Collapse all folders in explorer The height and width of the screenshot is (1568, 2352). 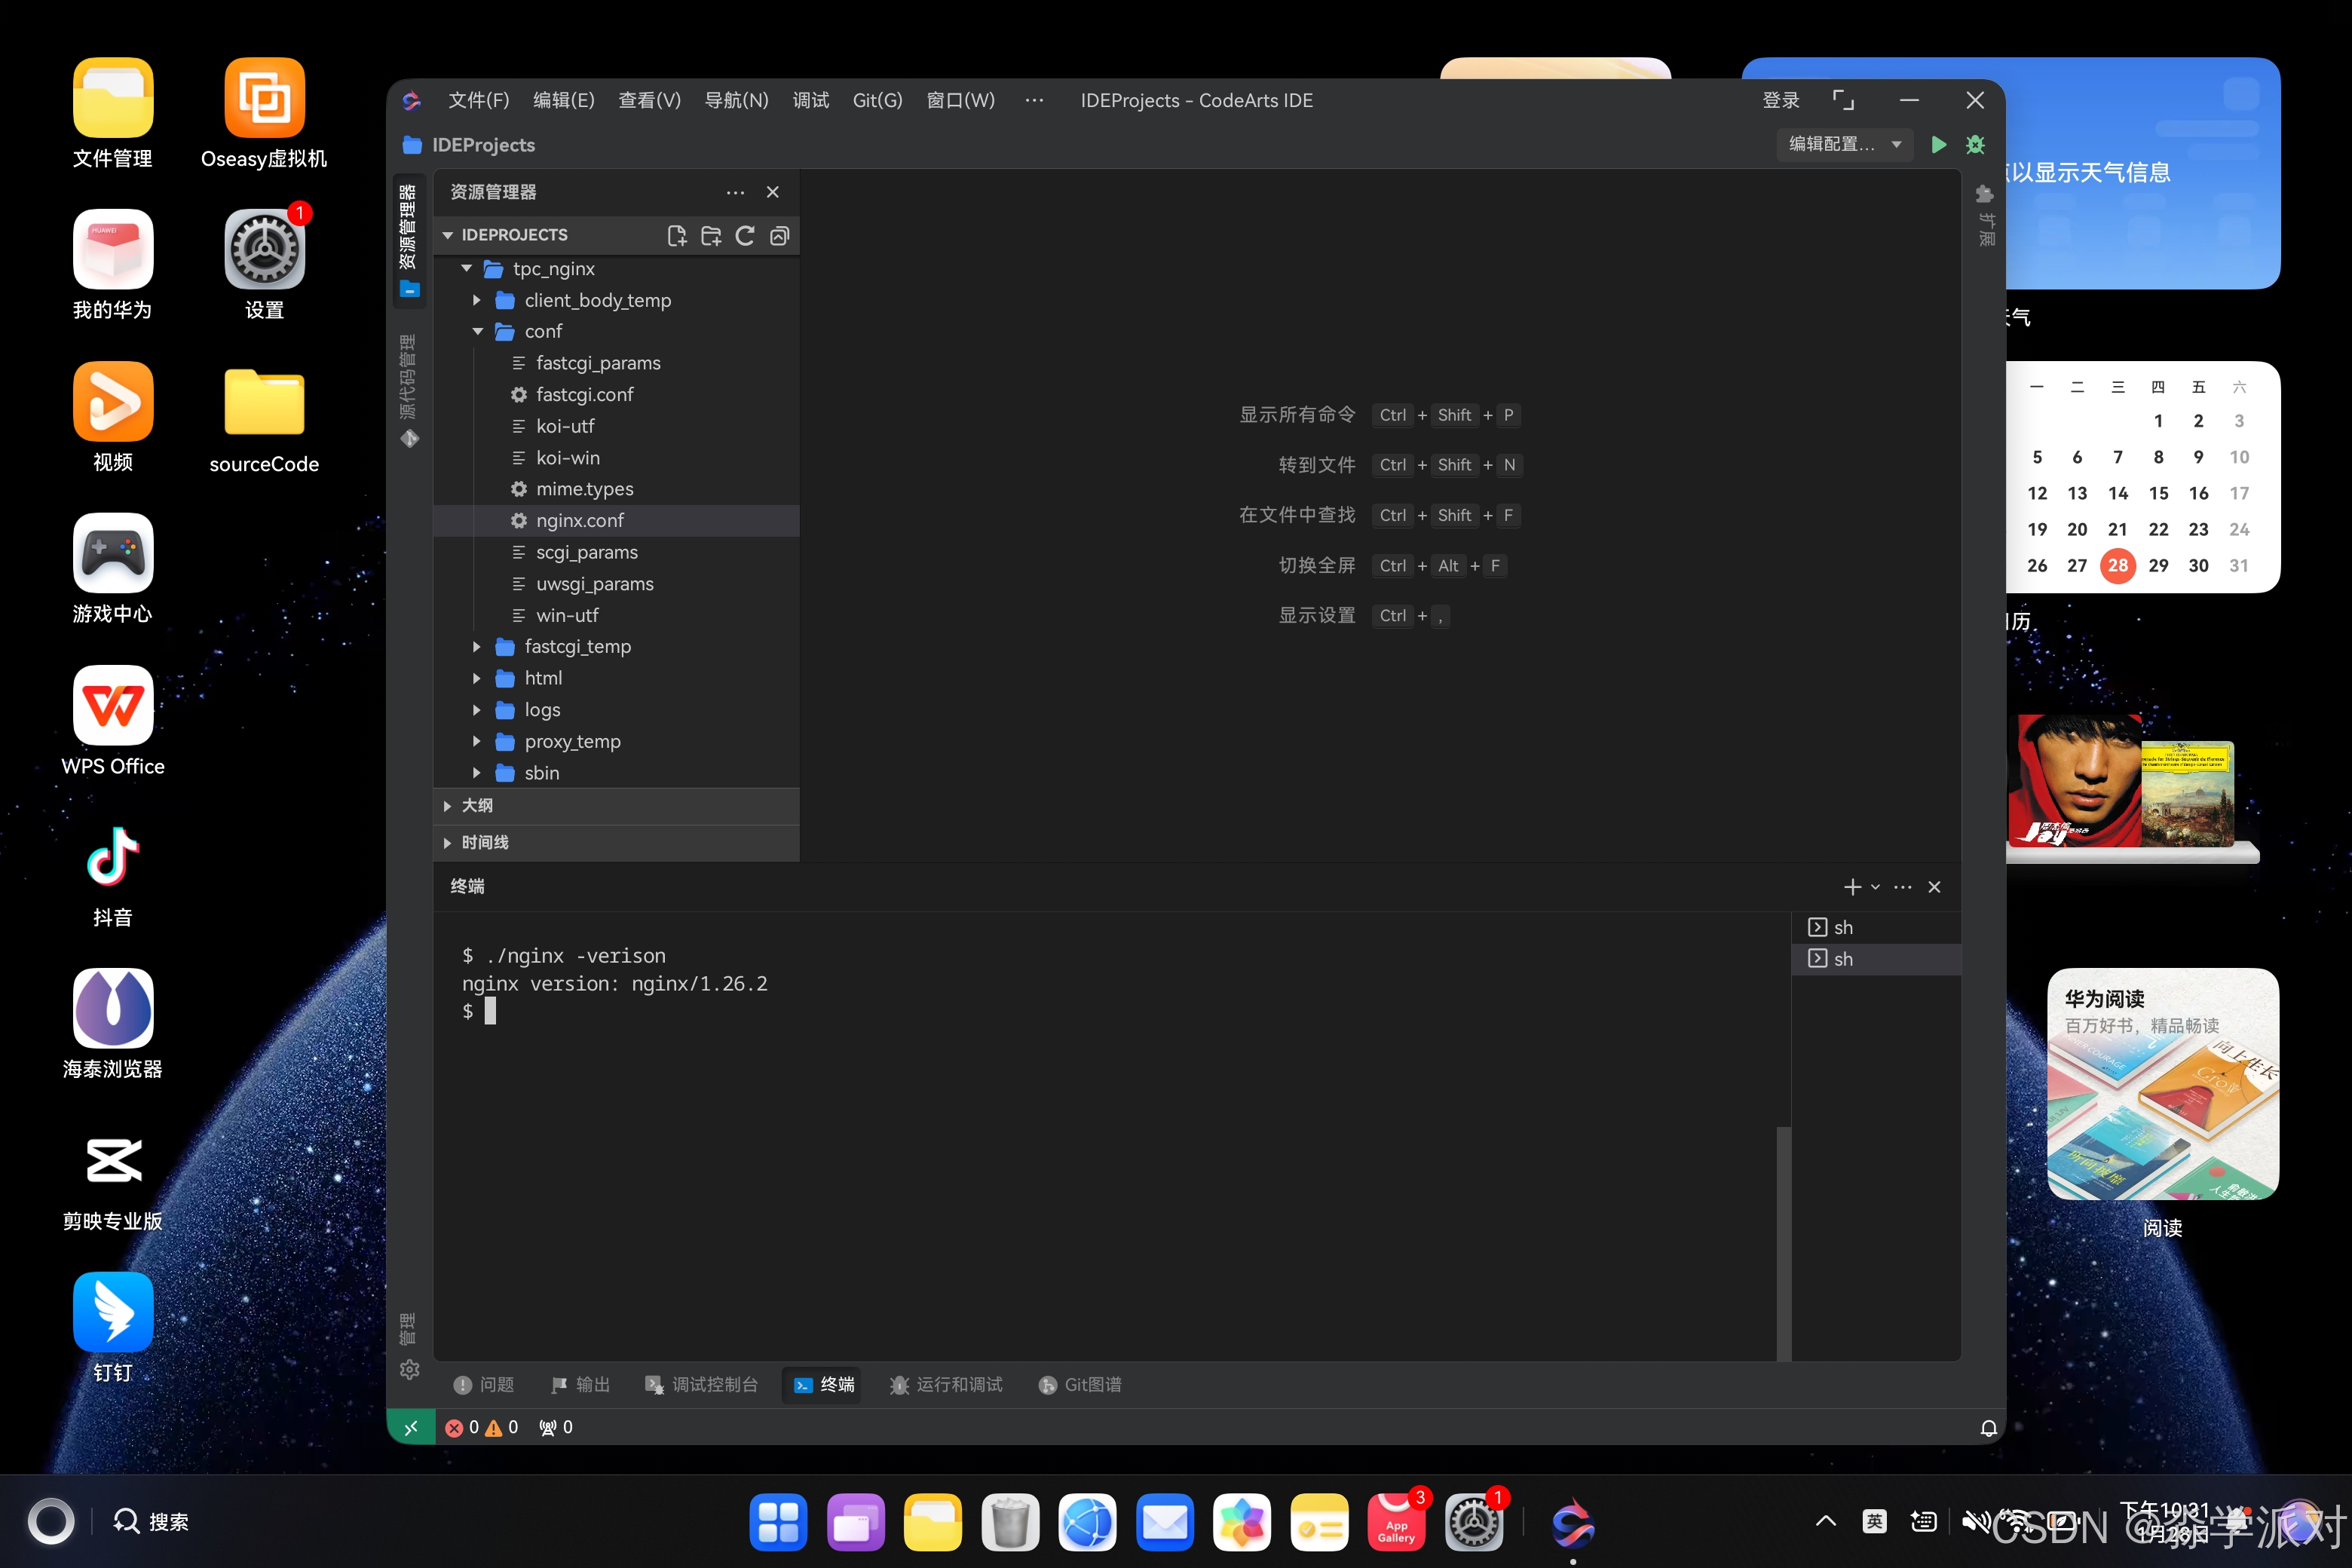[779, 235]
